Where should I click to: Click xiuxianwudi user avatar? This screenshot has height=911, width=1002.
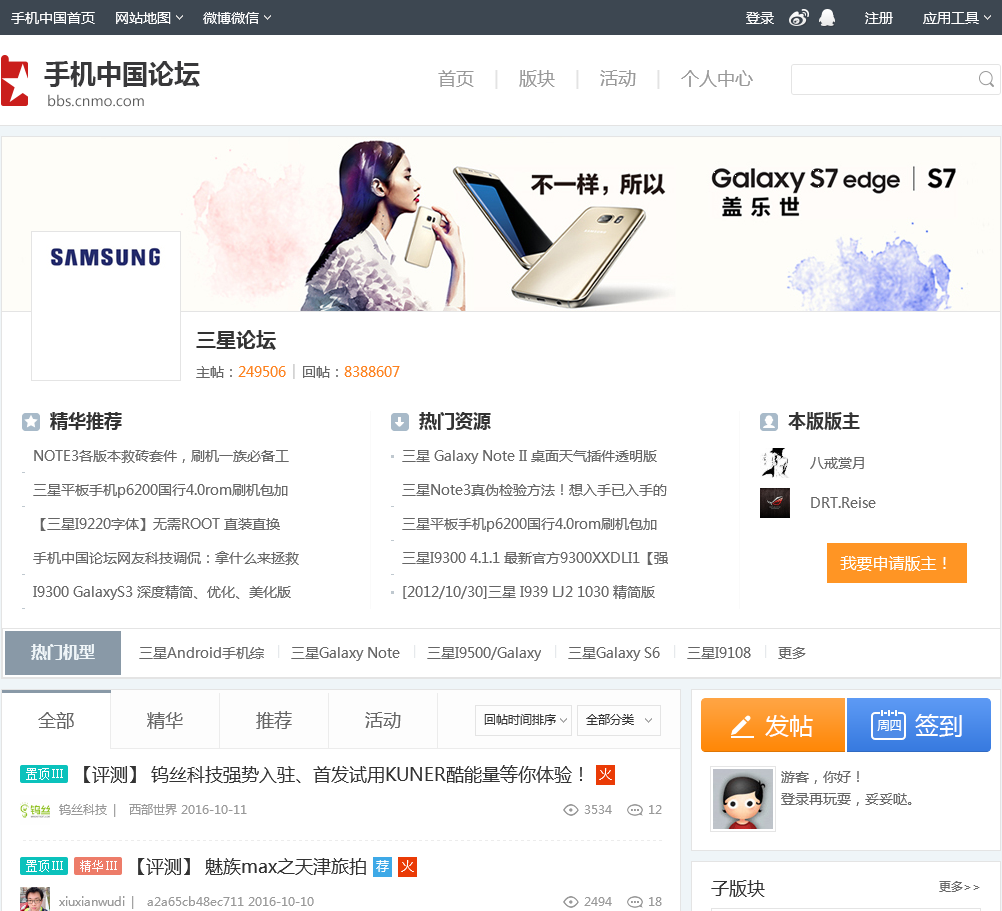coord(35,899)
